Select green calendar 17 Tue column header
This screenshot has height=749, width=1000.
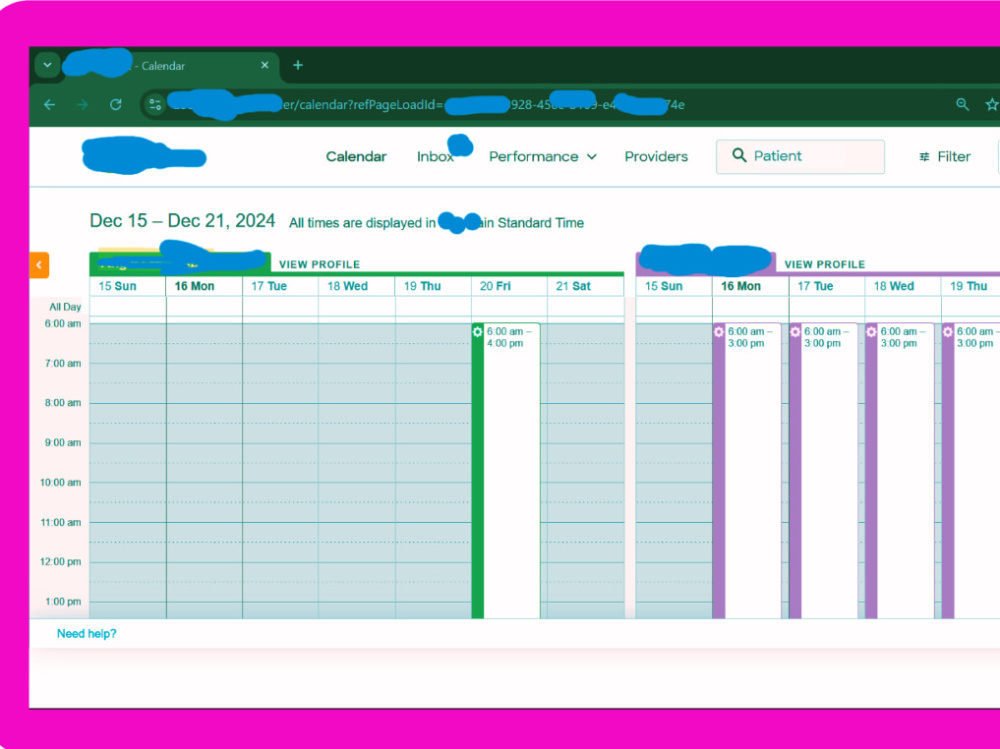280,286
